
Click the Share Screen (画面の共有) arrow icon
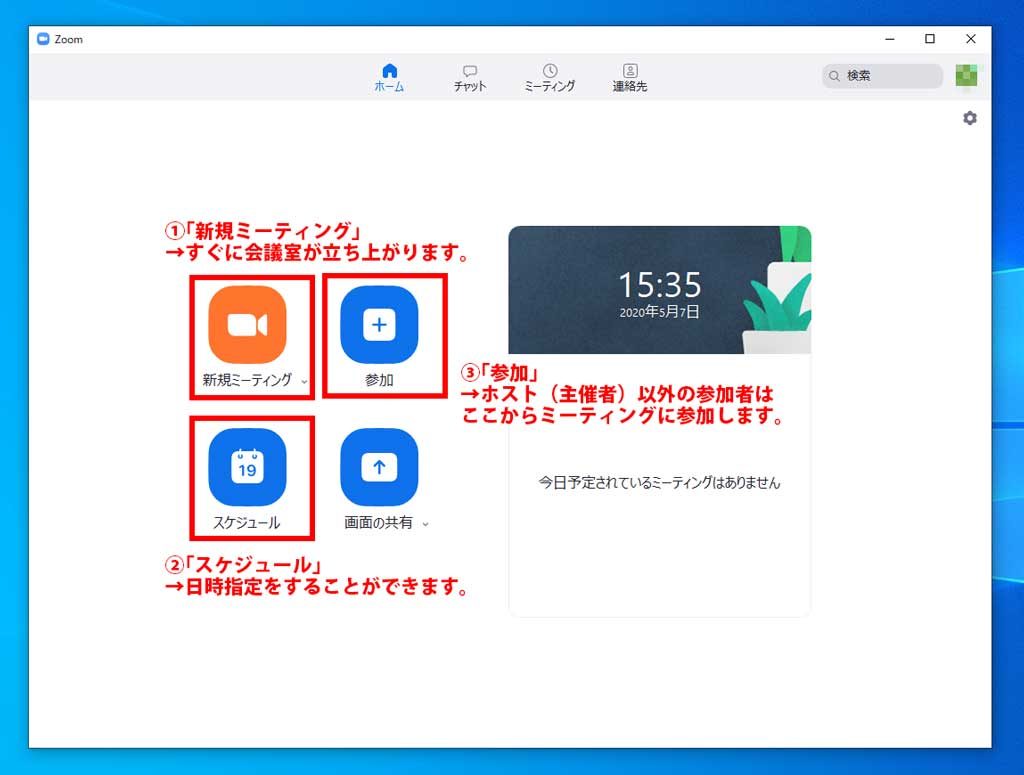click(379, 467)
